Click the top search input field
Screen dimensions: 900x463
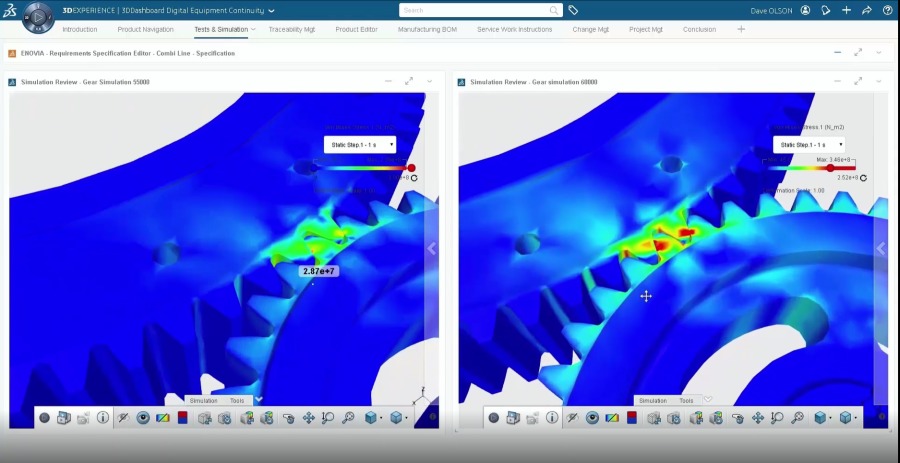click(x=475, y=10)
